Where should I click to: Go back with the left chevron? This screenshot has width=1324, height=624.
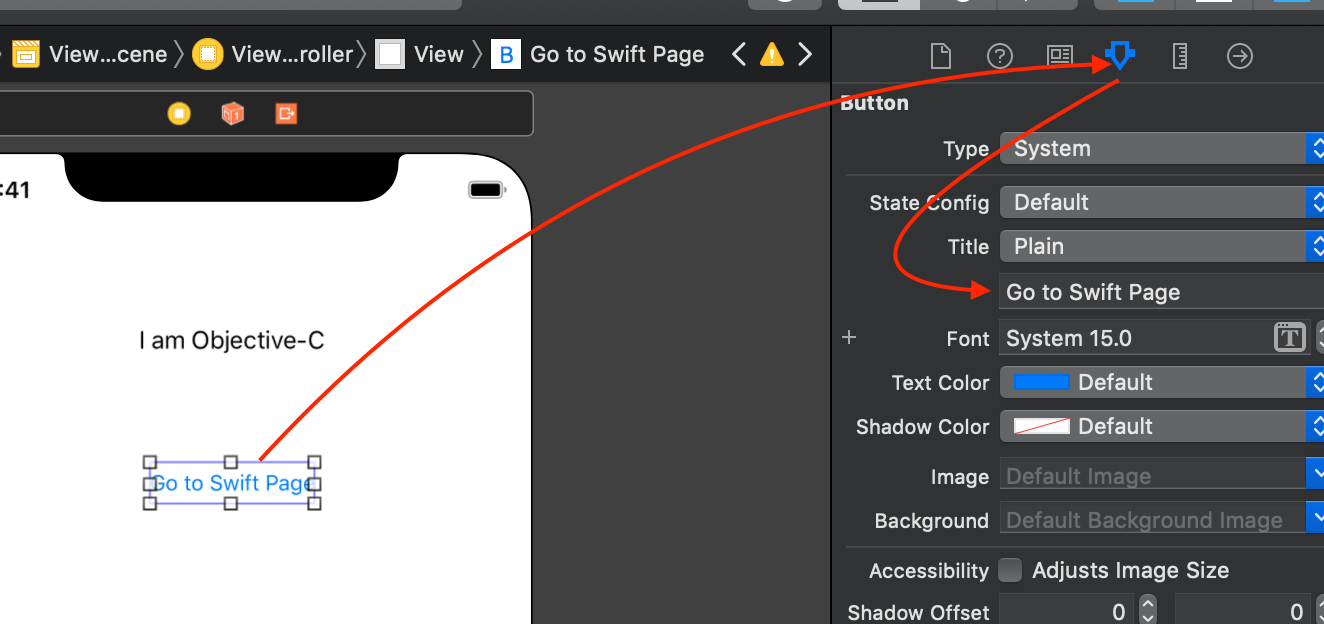pyautogui.click(x=739, y=54)
